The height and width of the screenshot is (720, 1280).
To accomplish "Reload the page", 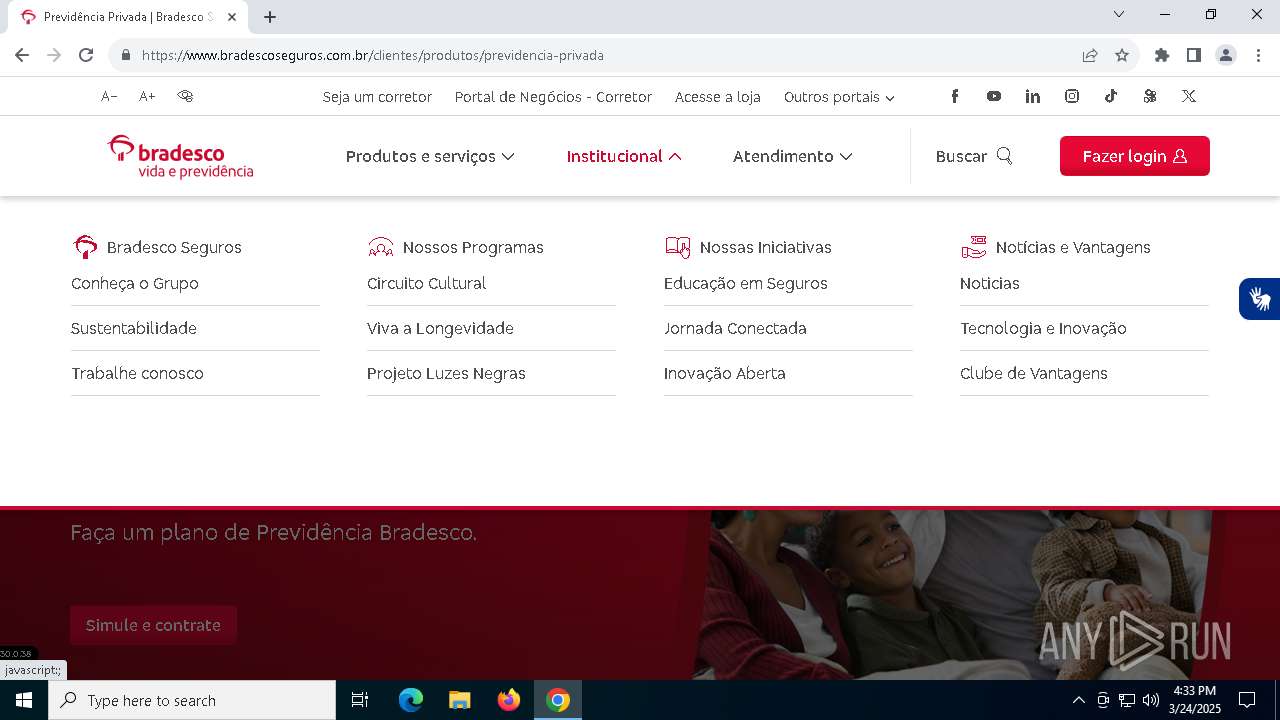I will [x=86, y=55].
